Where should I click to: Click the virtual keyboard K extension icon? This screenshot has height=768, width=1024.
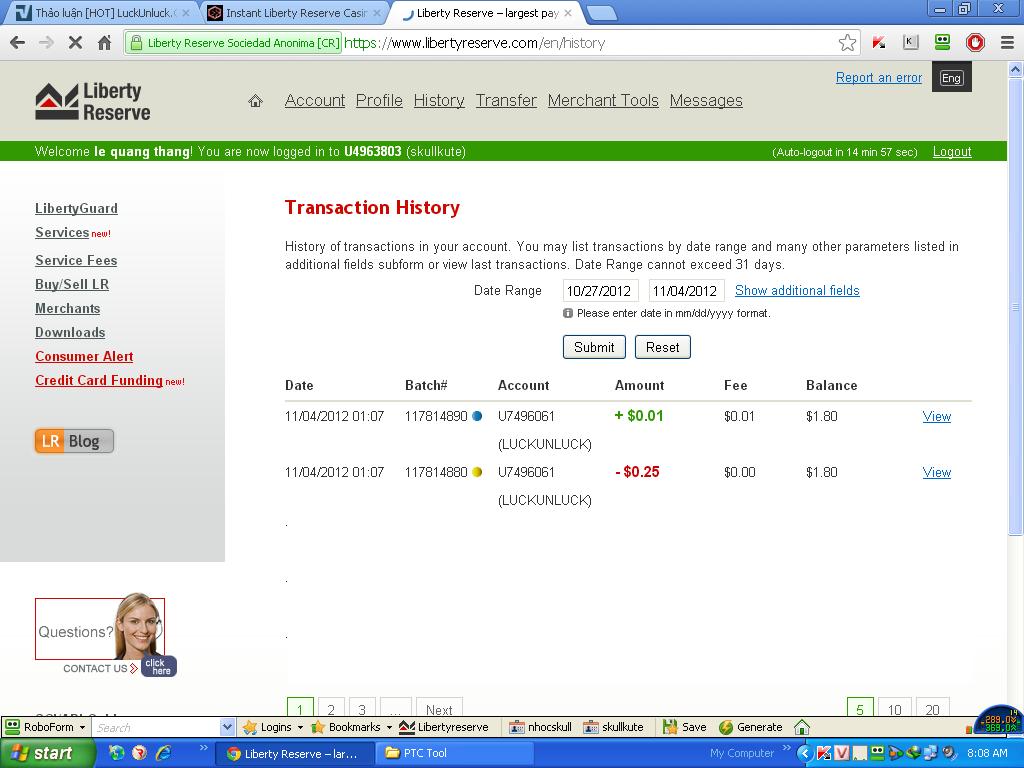[x=910, y=43]
